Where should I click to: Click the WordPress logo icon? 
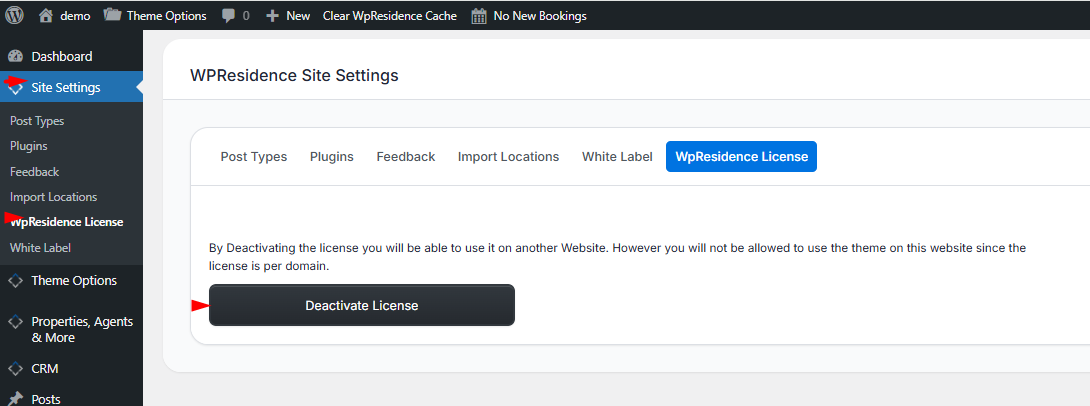point(15,16)
